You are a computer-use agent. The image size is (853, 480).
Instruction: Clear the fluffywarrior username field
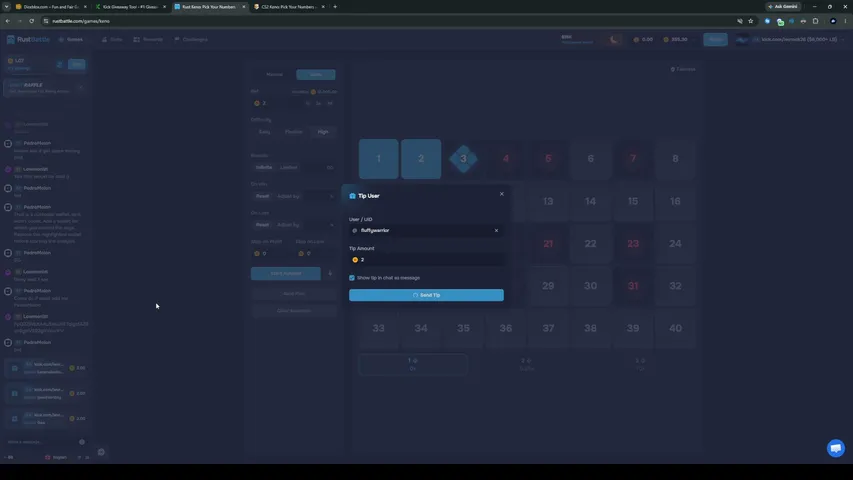point(496,230)
